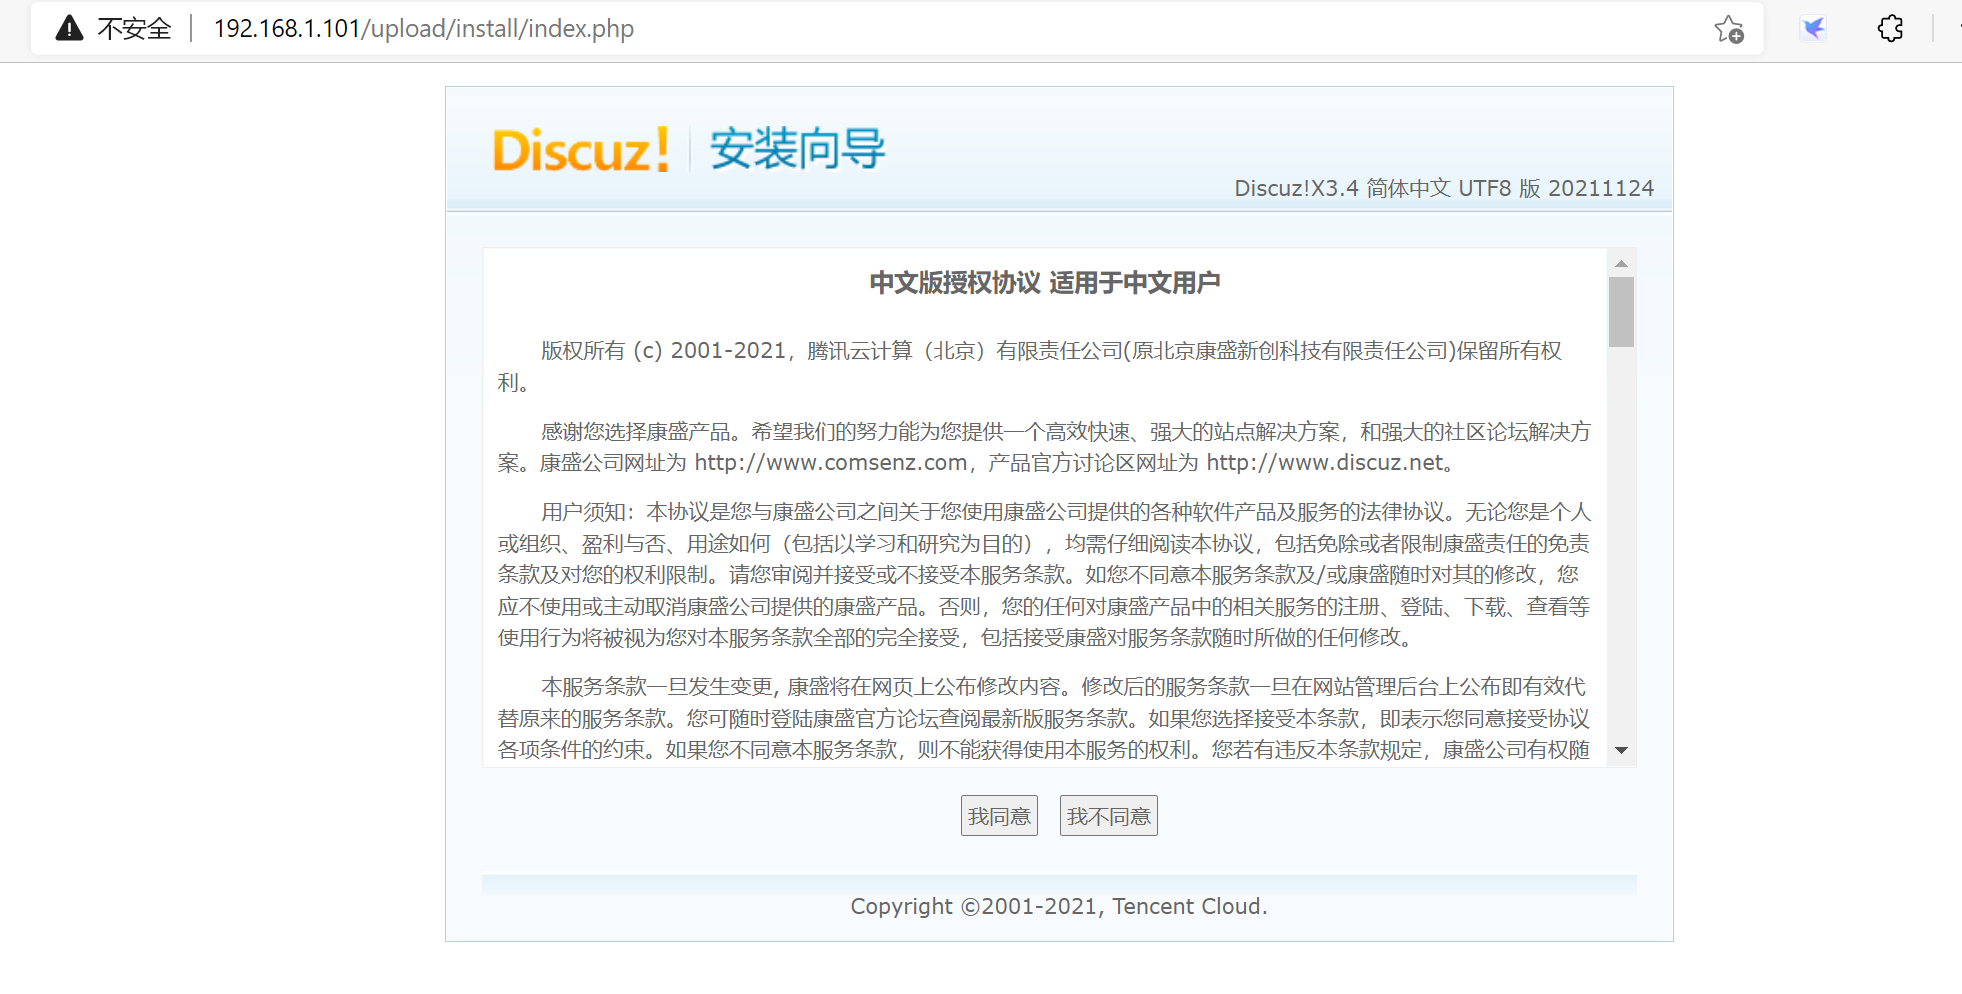Click the license scrollbar up arrow
Image resolution: width=1962 pixels, height=994 pixels.
click(x=1621, y=263)
